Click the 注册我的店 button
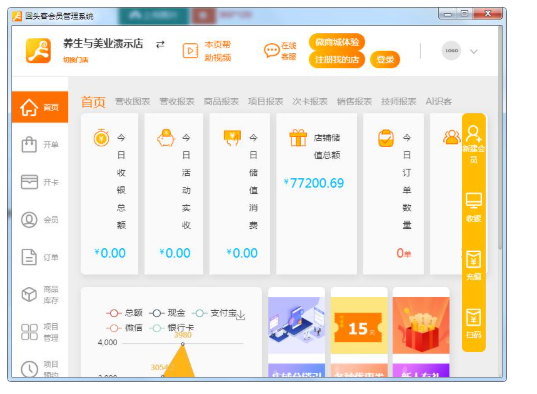The height and width of the screenshot is (394, 537). 337,60
